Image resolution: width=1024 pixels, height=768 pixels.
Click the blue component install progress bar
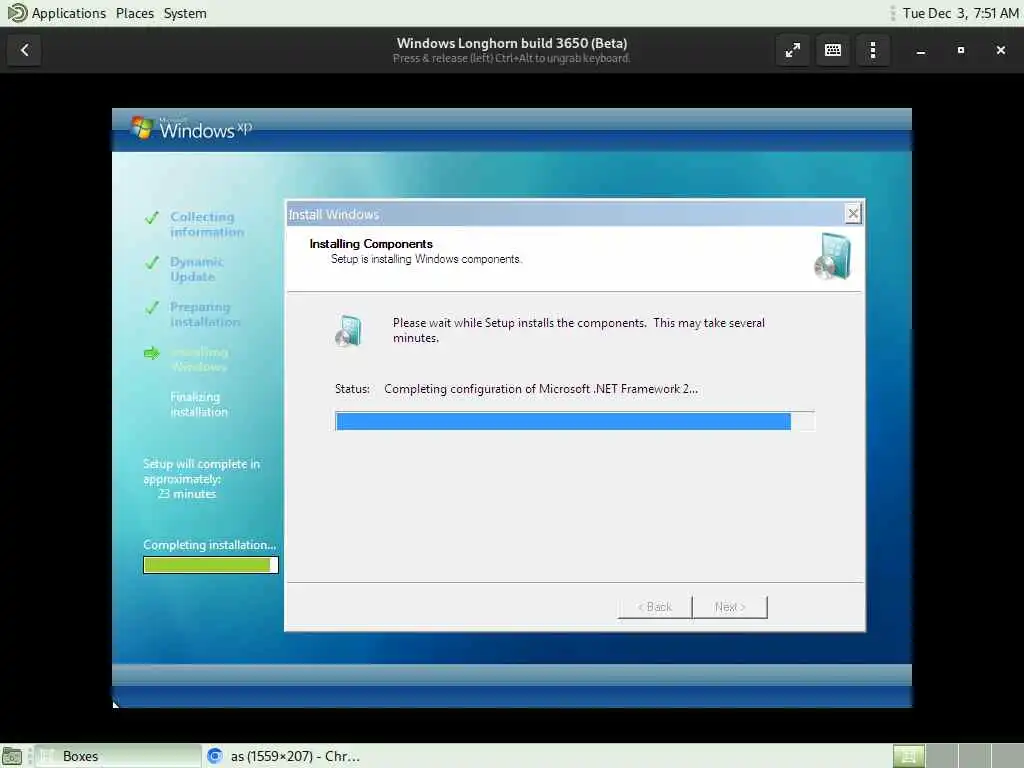(x=575, y=421)
